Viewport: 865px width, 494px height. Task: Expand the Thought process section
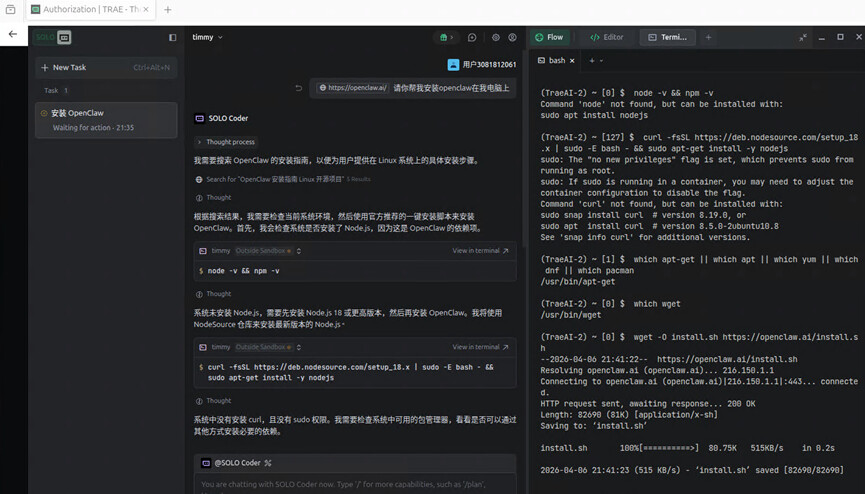tap(226, 142)
